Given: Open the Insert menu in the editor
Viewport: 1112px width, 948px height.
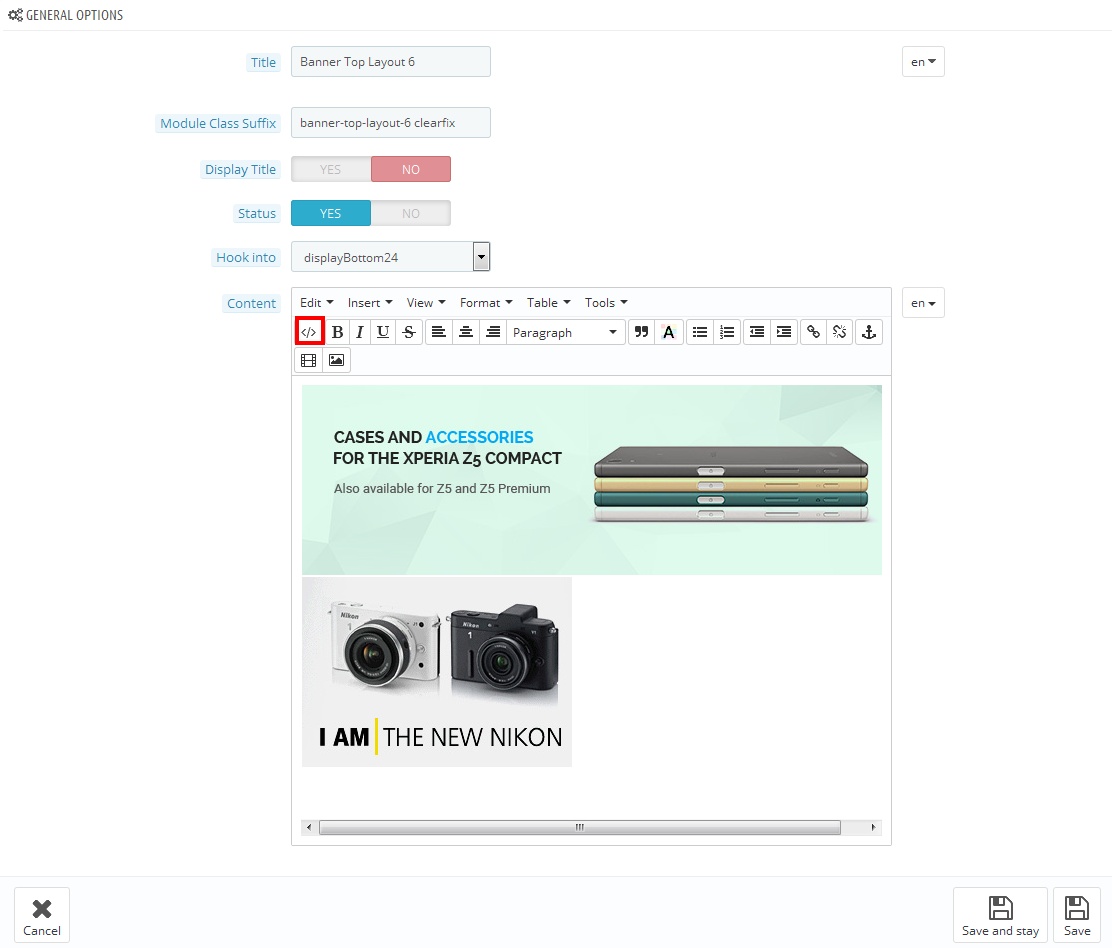Looking at the screenshot, I should [369, 303].
